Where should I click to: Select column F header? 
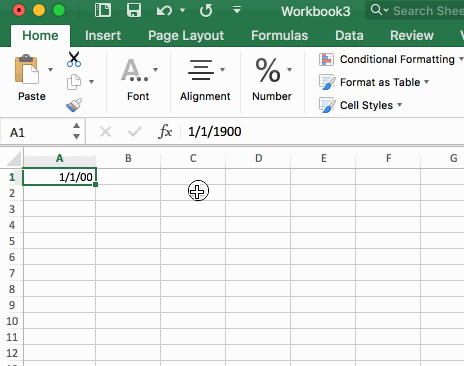click(x=388, y=158)
